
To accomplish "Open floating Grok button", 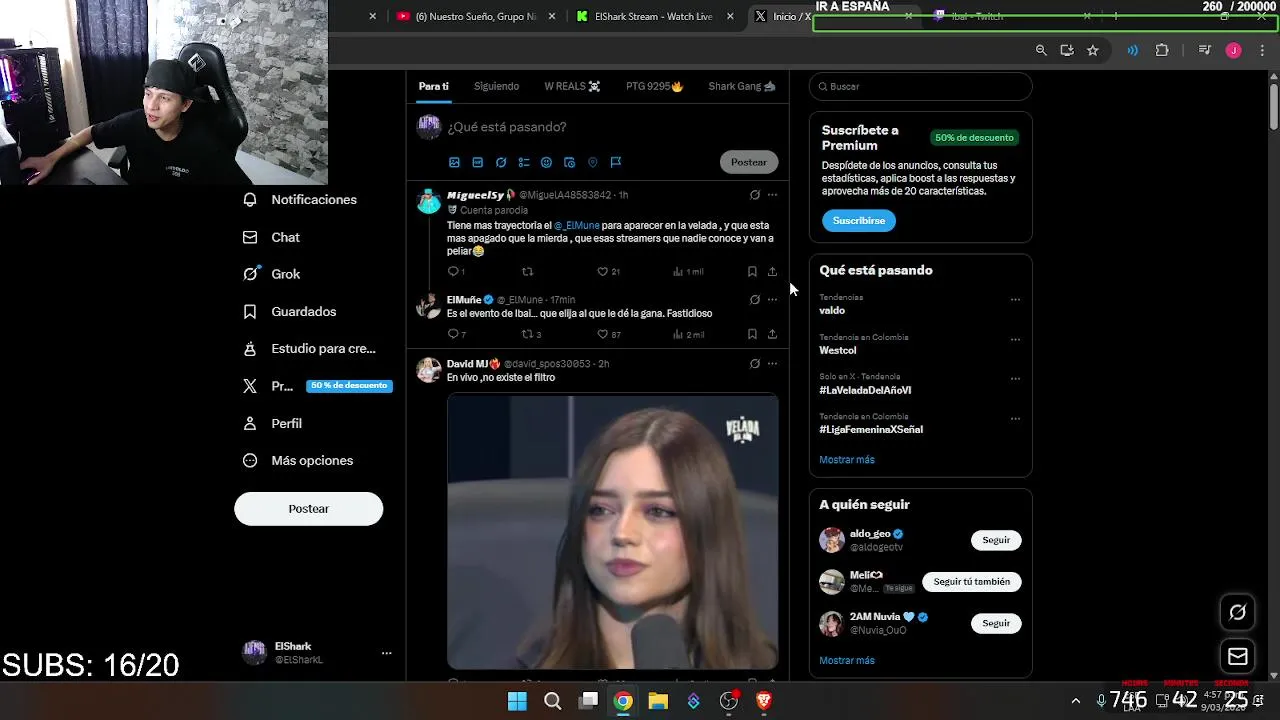I will 1238,612.
